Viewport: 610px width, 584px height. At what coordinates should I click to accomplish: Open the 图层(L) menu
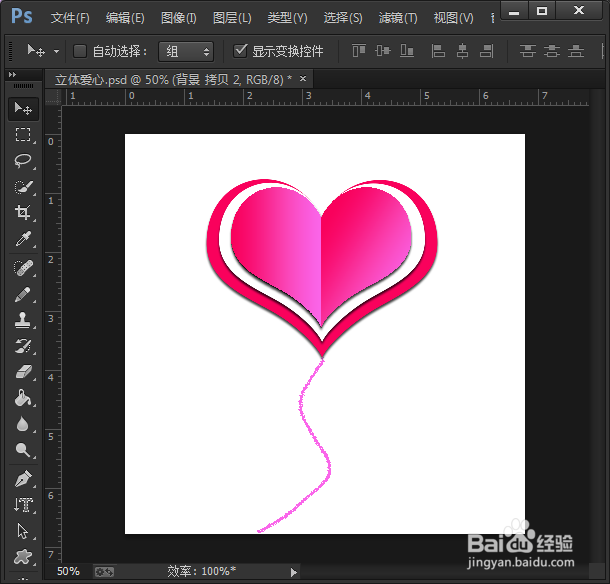(x=232, y=18)
